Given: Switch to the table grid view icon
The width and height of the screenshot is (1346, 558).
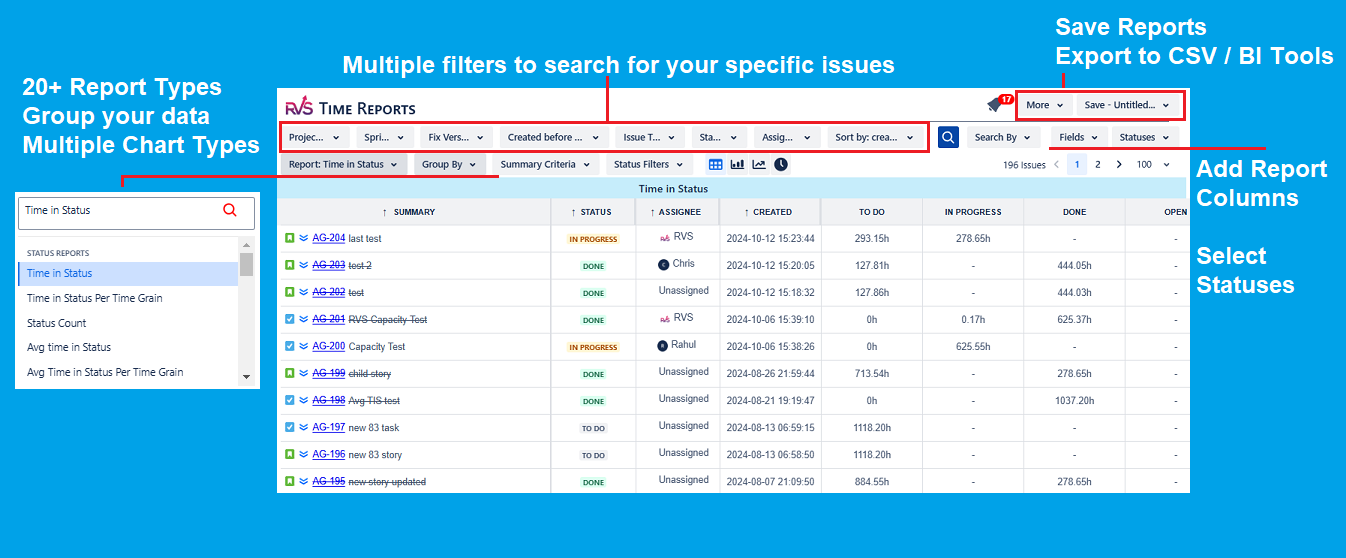Looking at the screenshot, I should (x=716, y=164).
